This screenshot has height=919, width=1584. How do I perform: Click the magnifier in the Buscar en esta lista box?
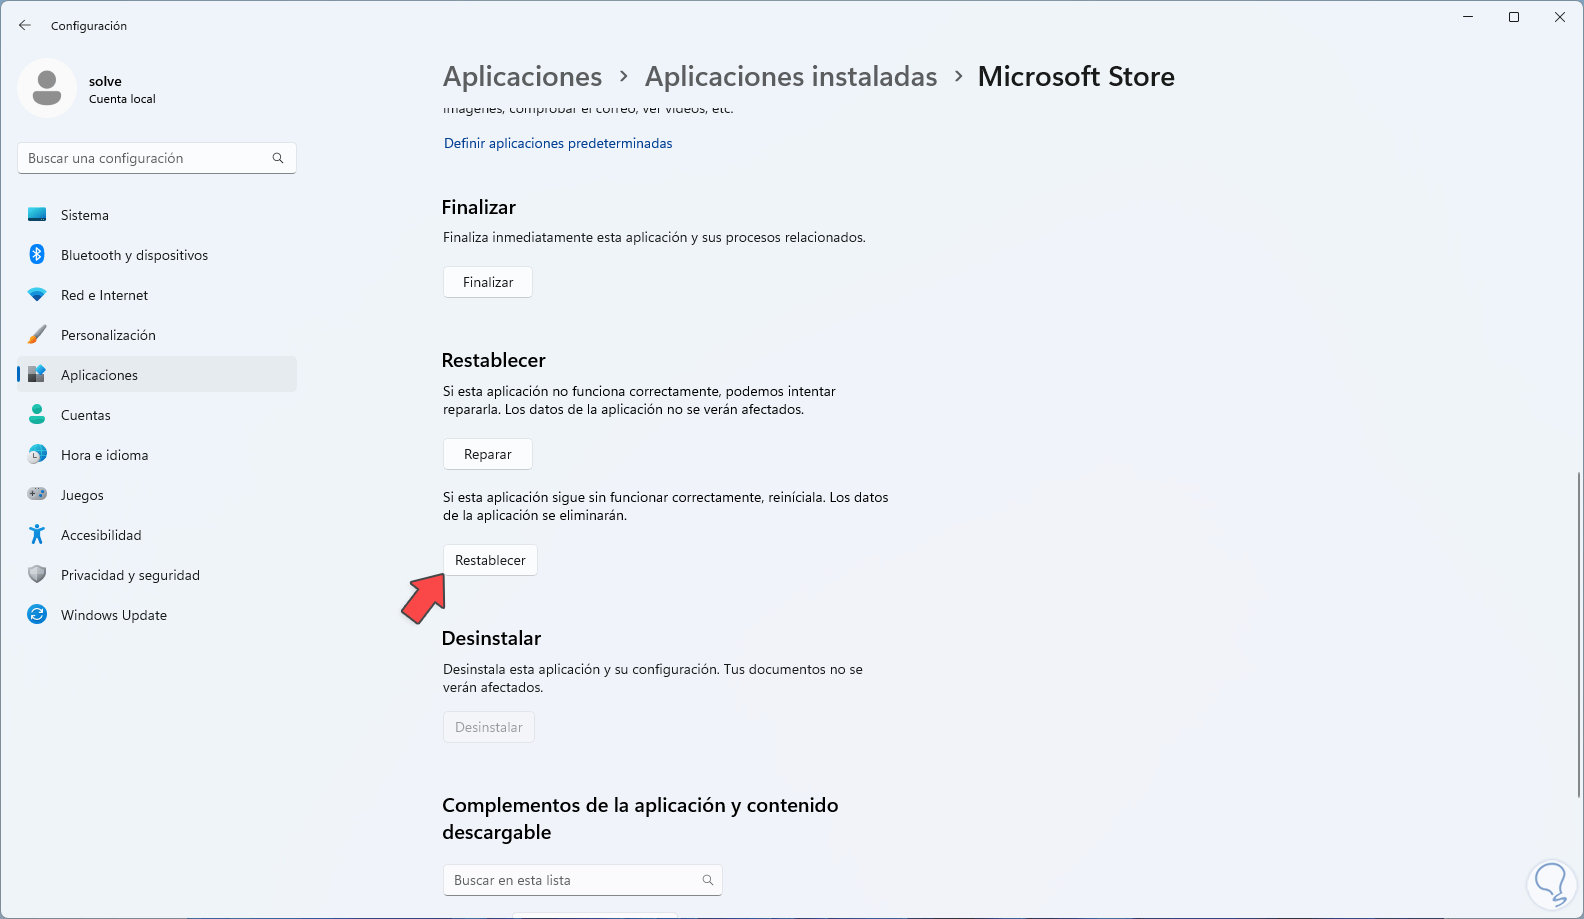pos(708,880)
